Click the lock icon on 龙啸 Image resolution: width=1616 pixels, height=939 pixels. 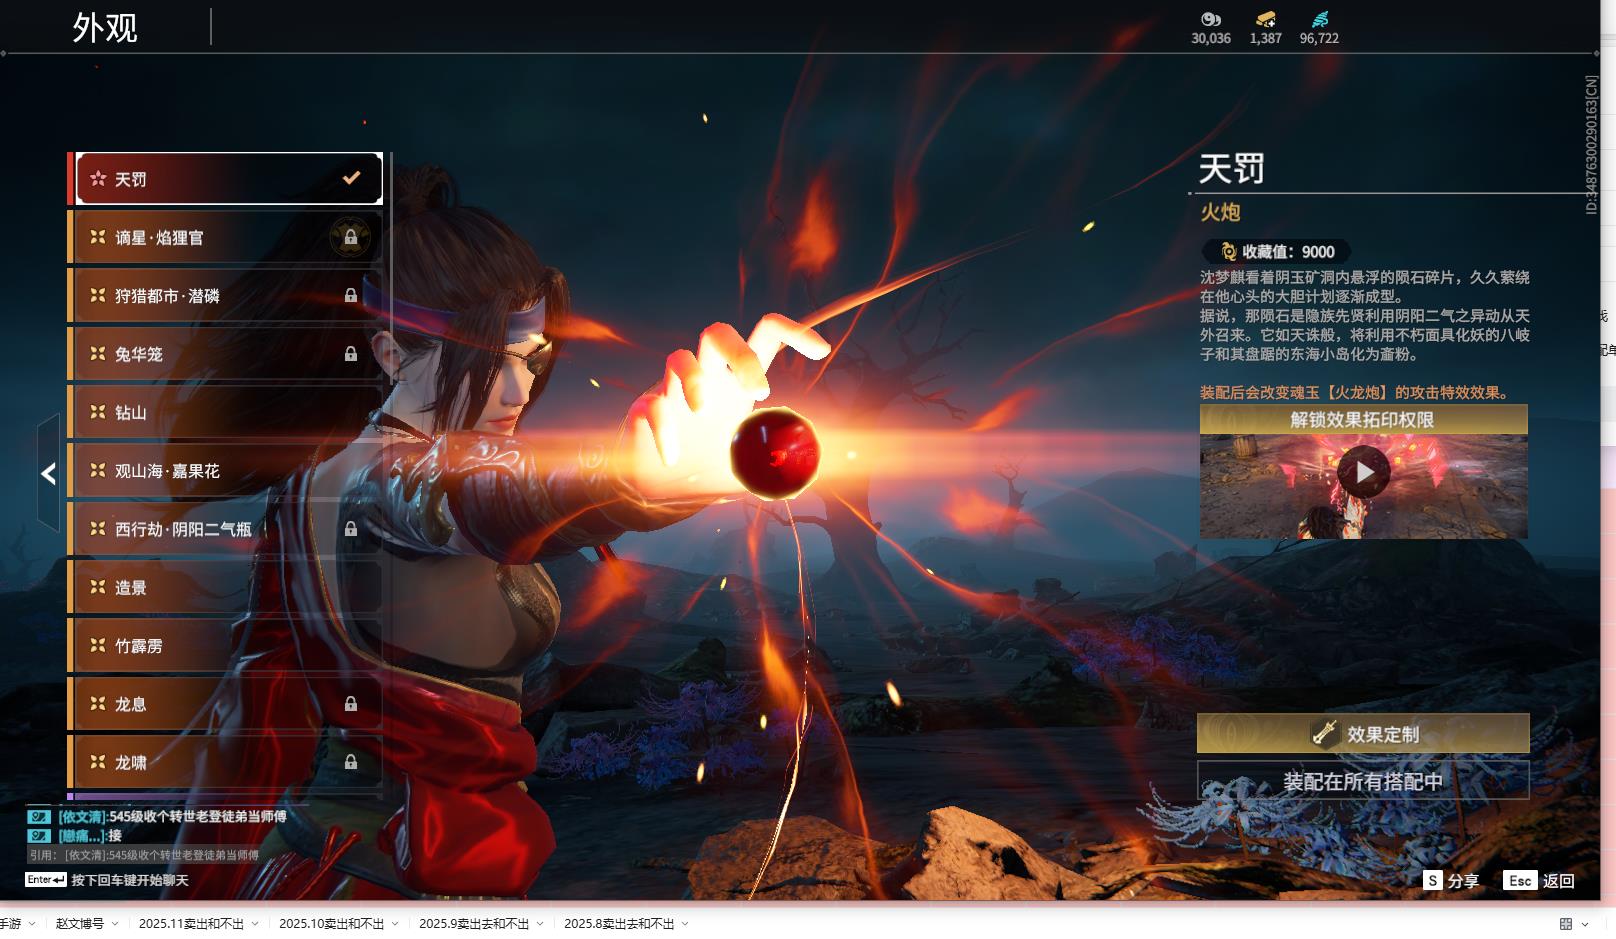click(x=351, y=762)
